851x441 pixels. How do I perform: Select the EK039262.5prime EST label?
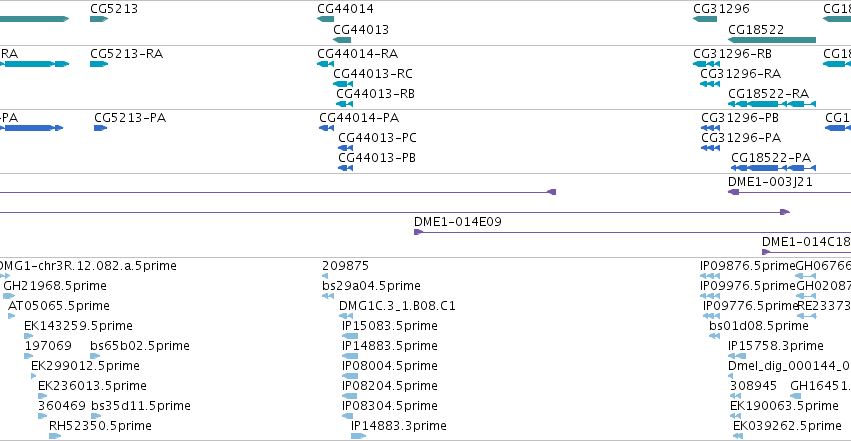[x=787, y=426]
